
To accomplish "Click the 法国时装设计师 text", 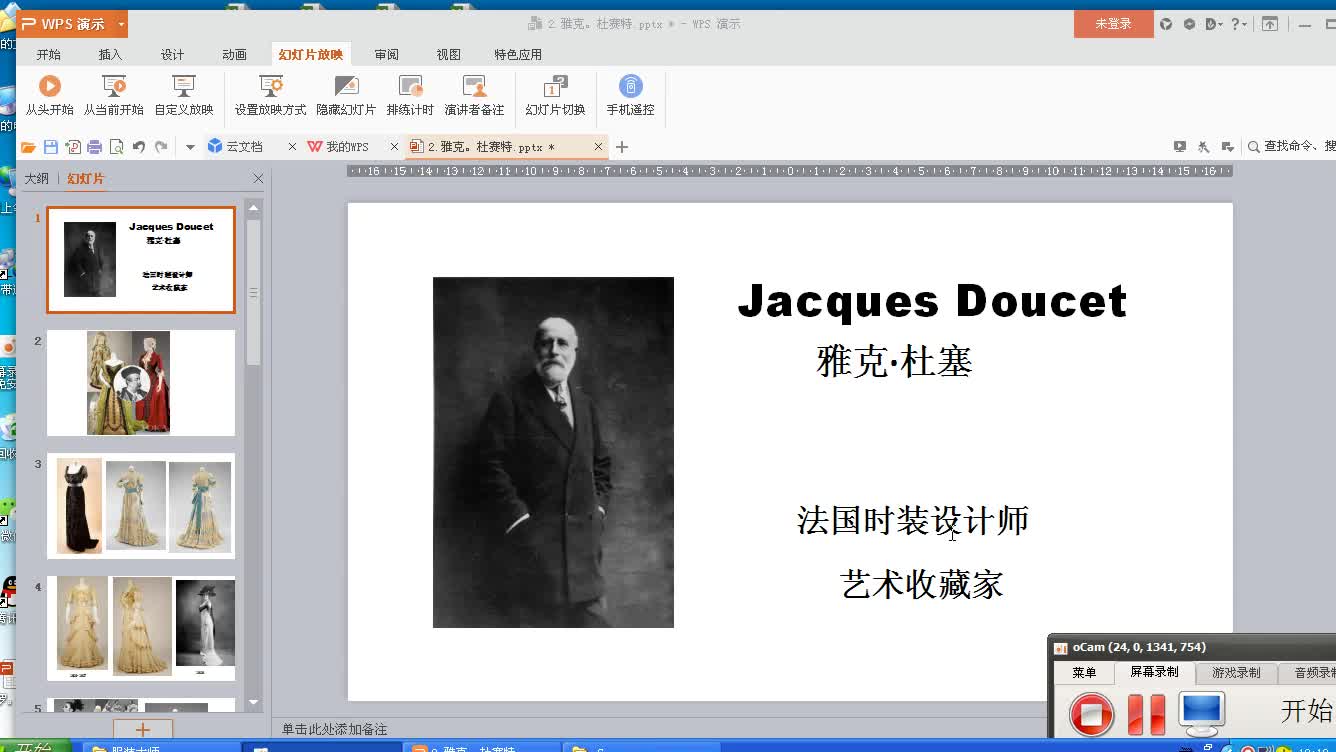I will [913, 520].
